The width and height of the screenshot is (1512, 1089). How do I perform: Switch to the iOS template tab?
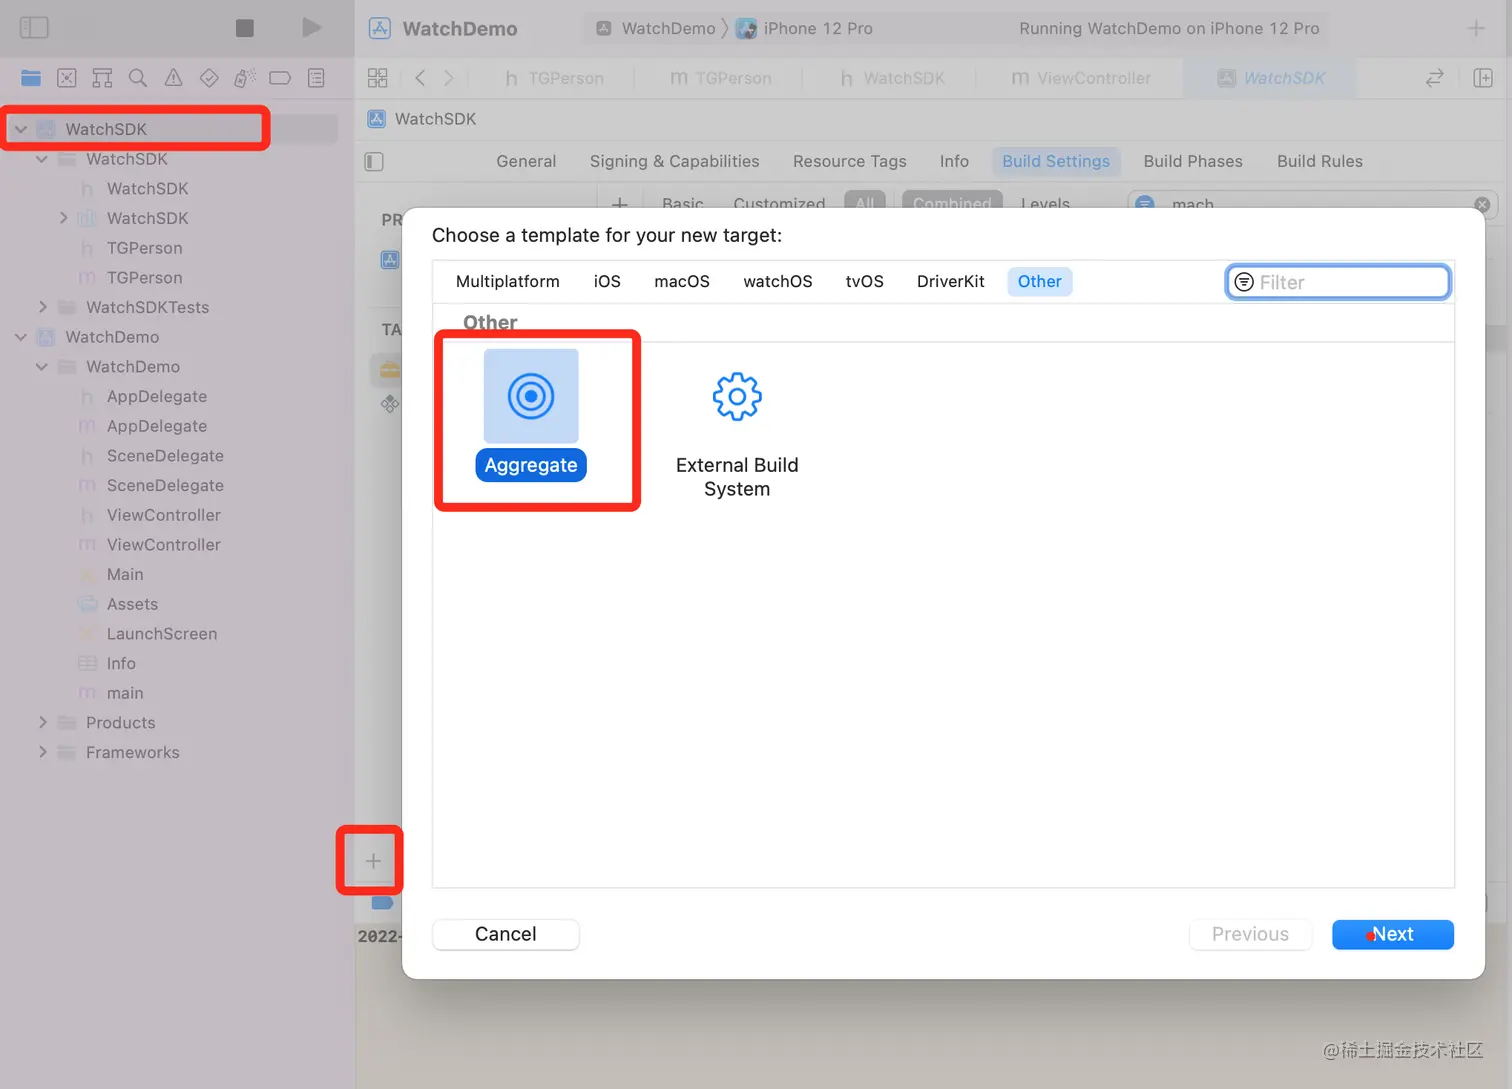click(x=607, y=282)
